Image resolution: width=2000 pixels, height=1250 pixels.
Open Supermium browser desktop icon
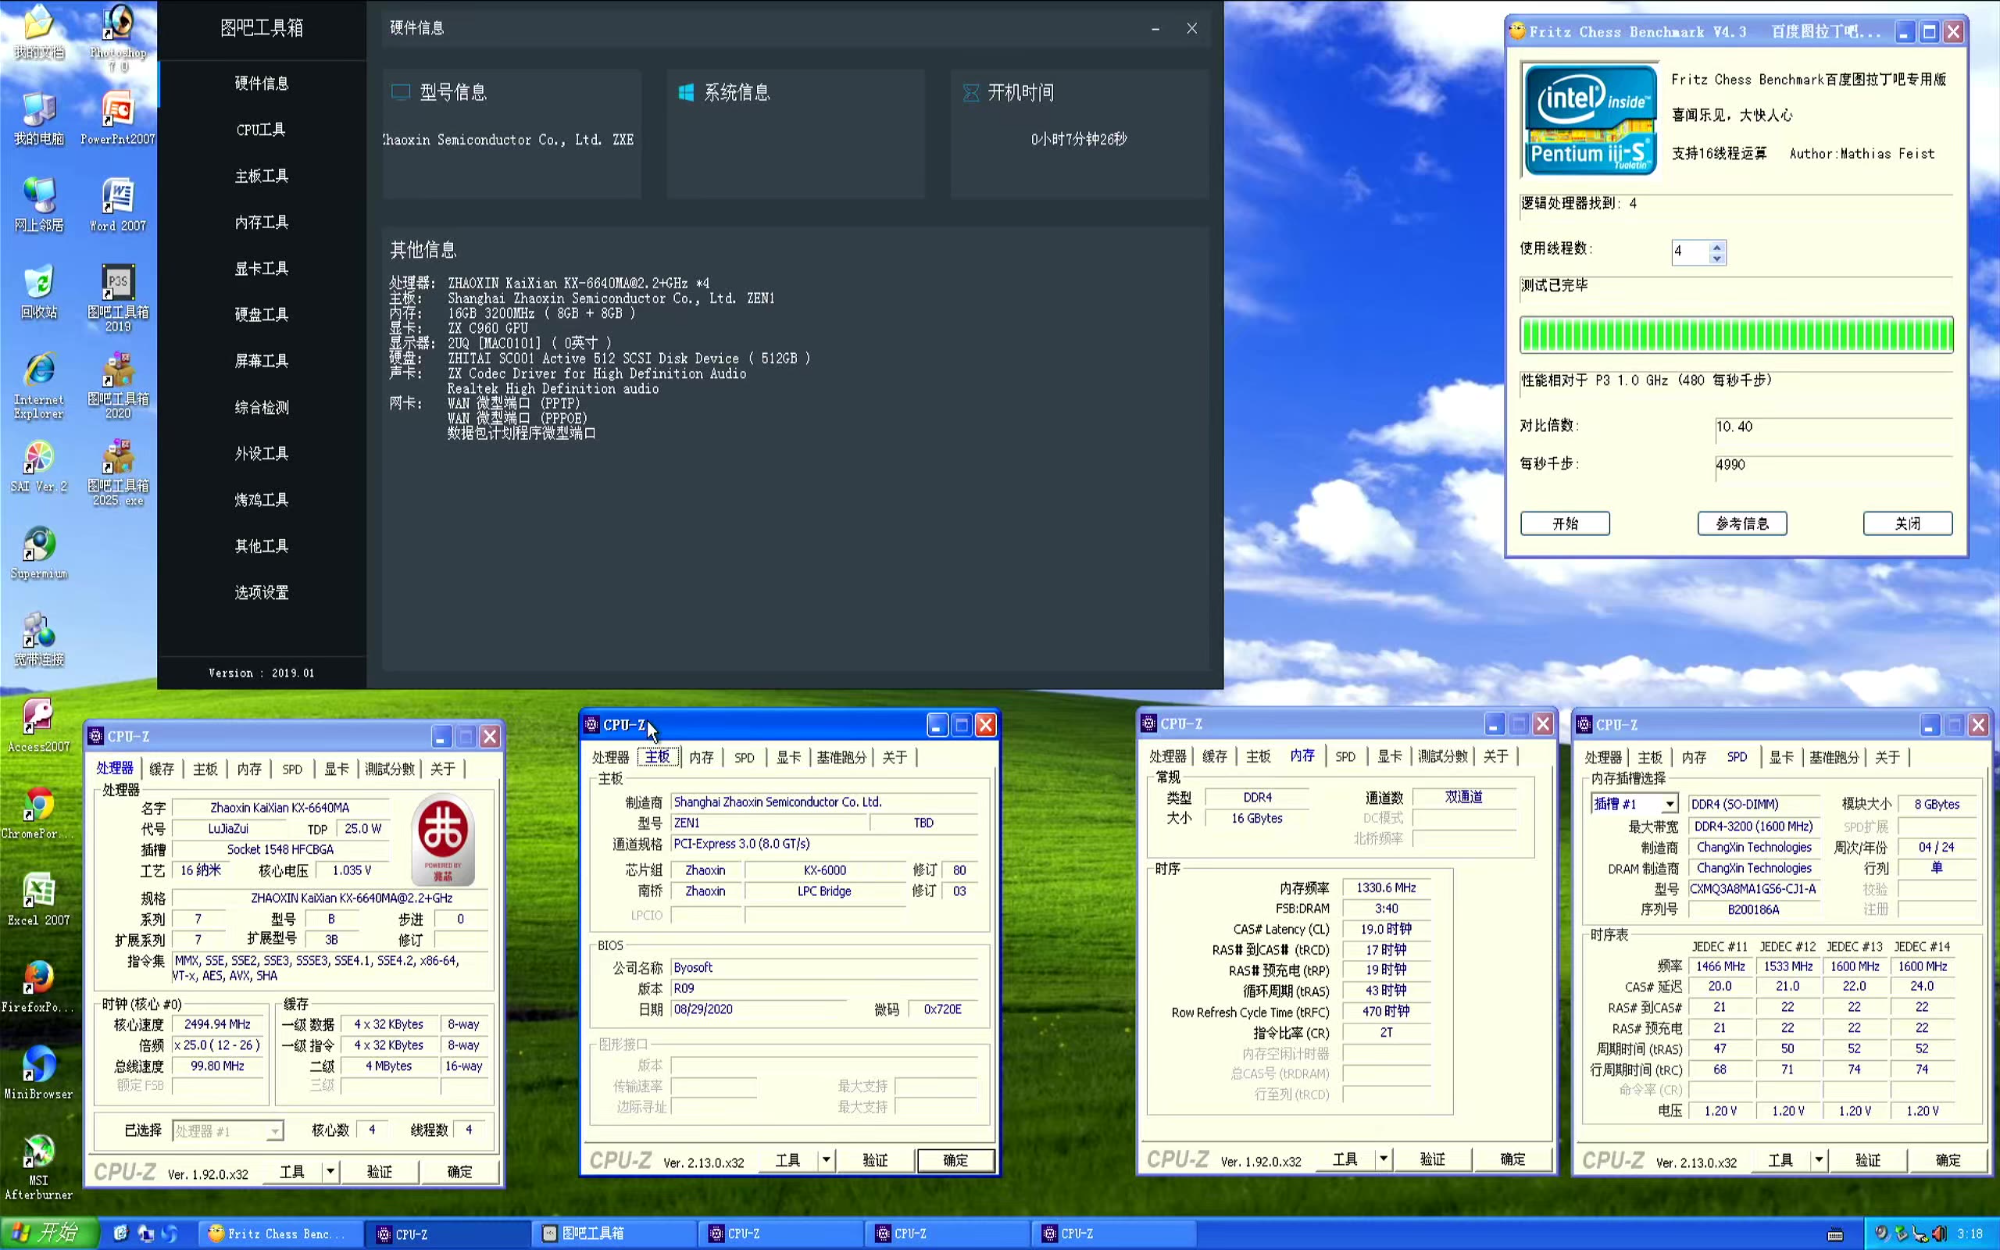tap(39, 553)
